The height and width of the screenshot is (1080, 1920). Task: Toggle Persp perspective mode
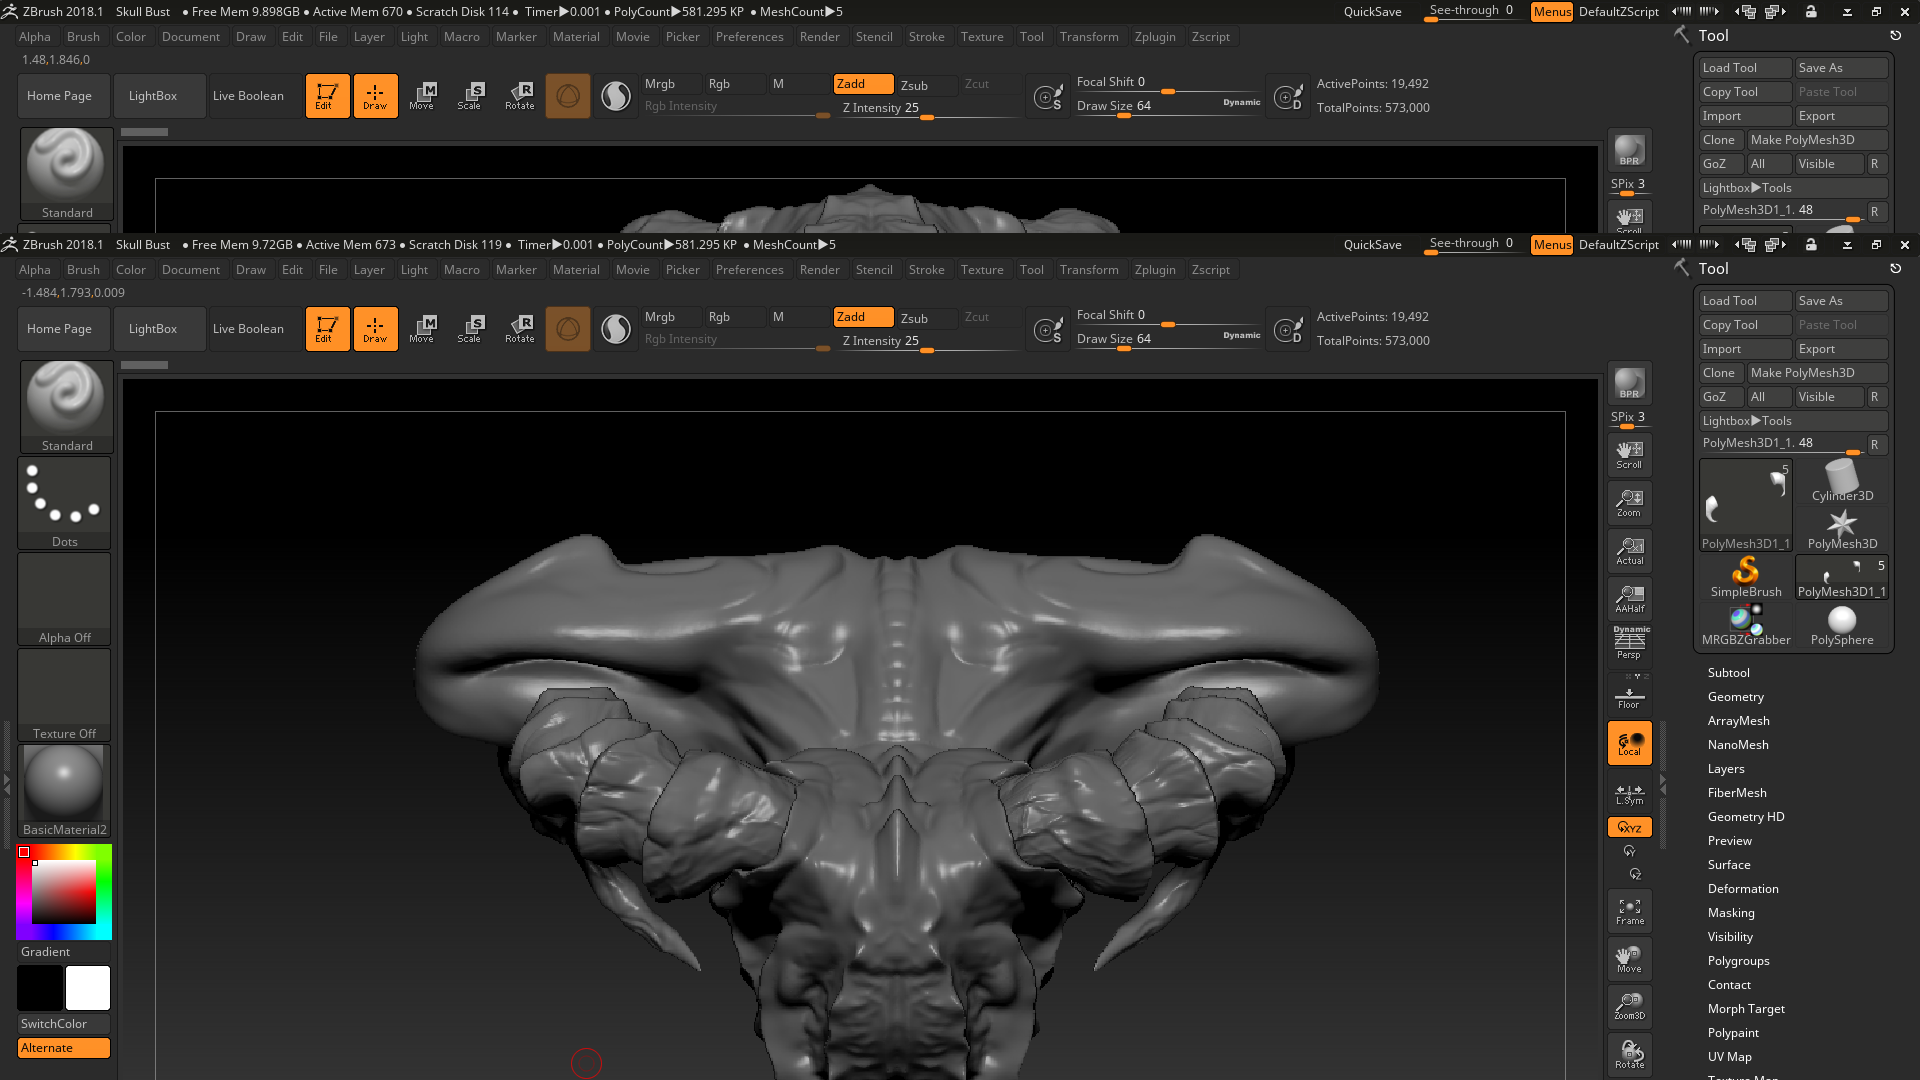tap(1629, 643)
